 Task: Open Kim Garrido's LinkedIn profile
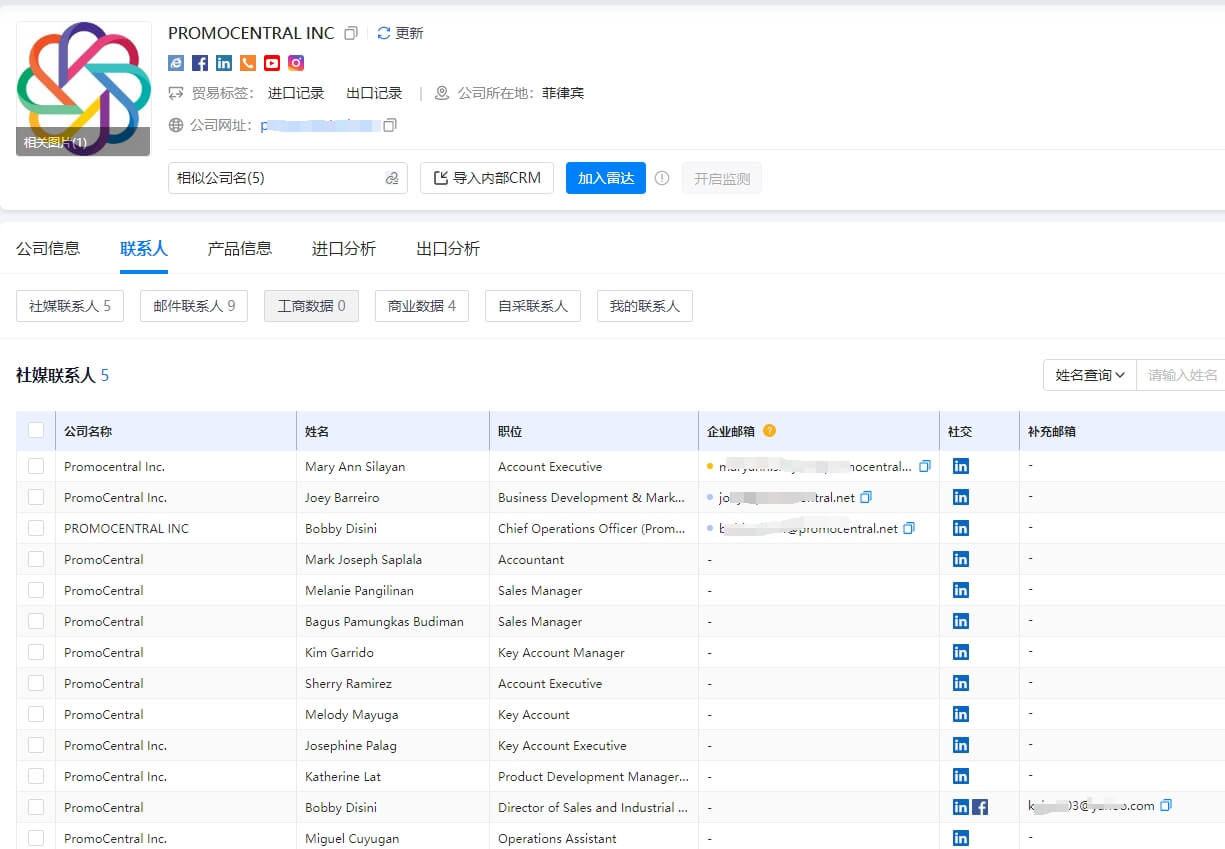961,652
